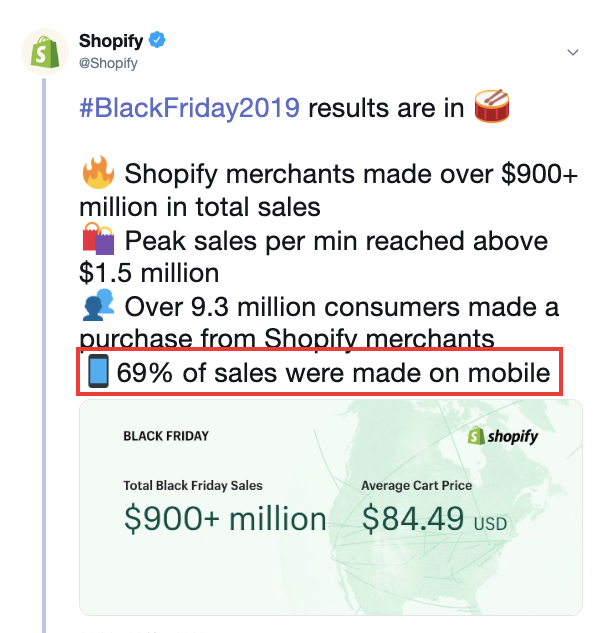Open the @Shopify handle link
Screen dimensions: 606x633
108,63
